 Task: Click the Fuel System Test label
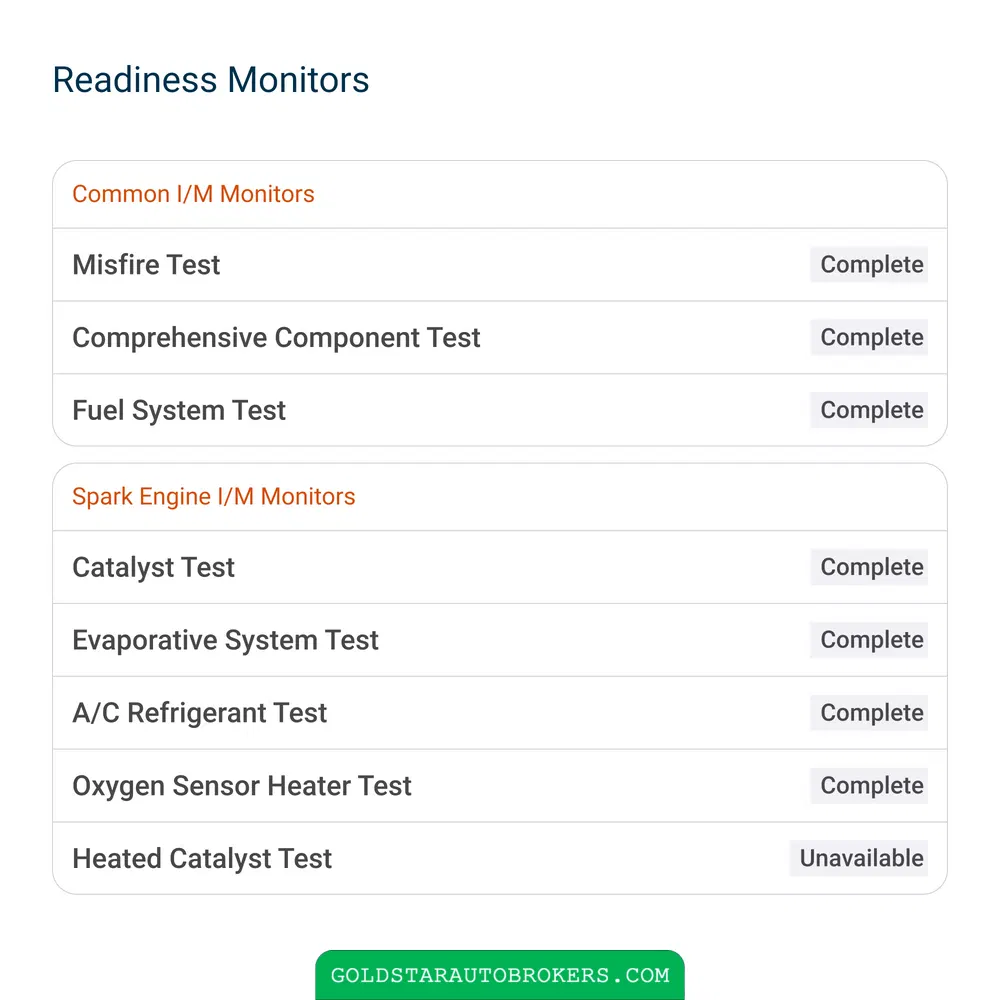point(179,410)
